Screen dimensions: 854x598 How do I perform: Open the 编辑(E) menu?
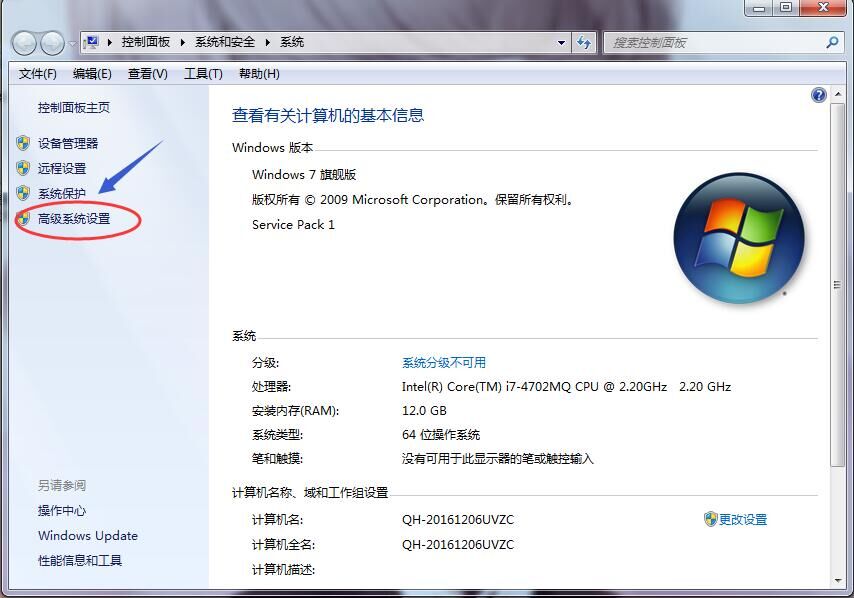coord(92,74)
